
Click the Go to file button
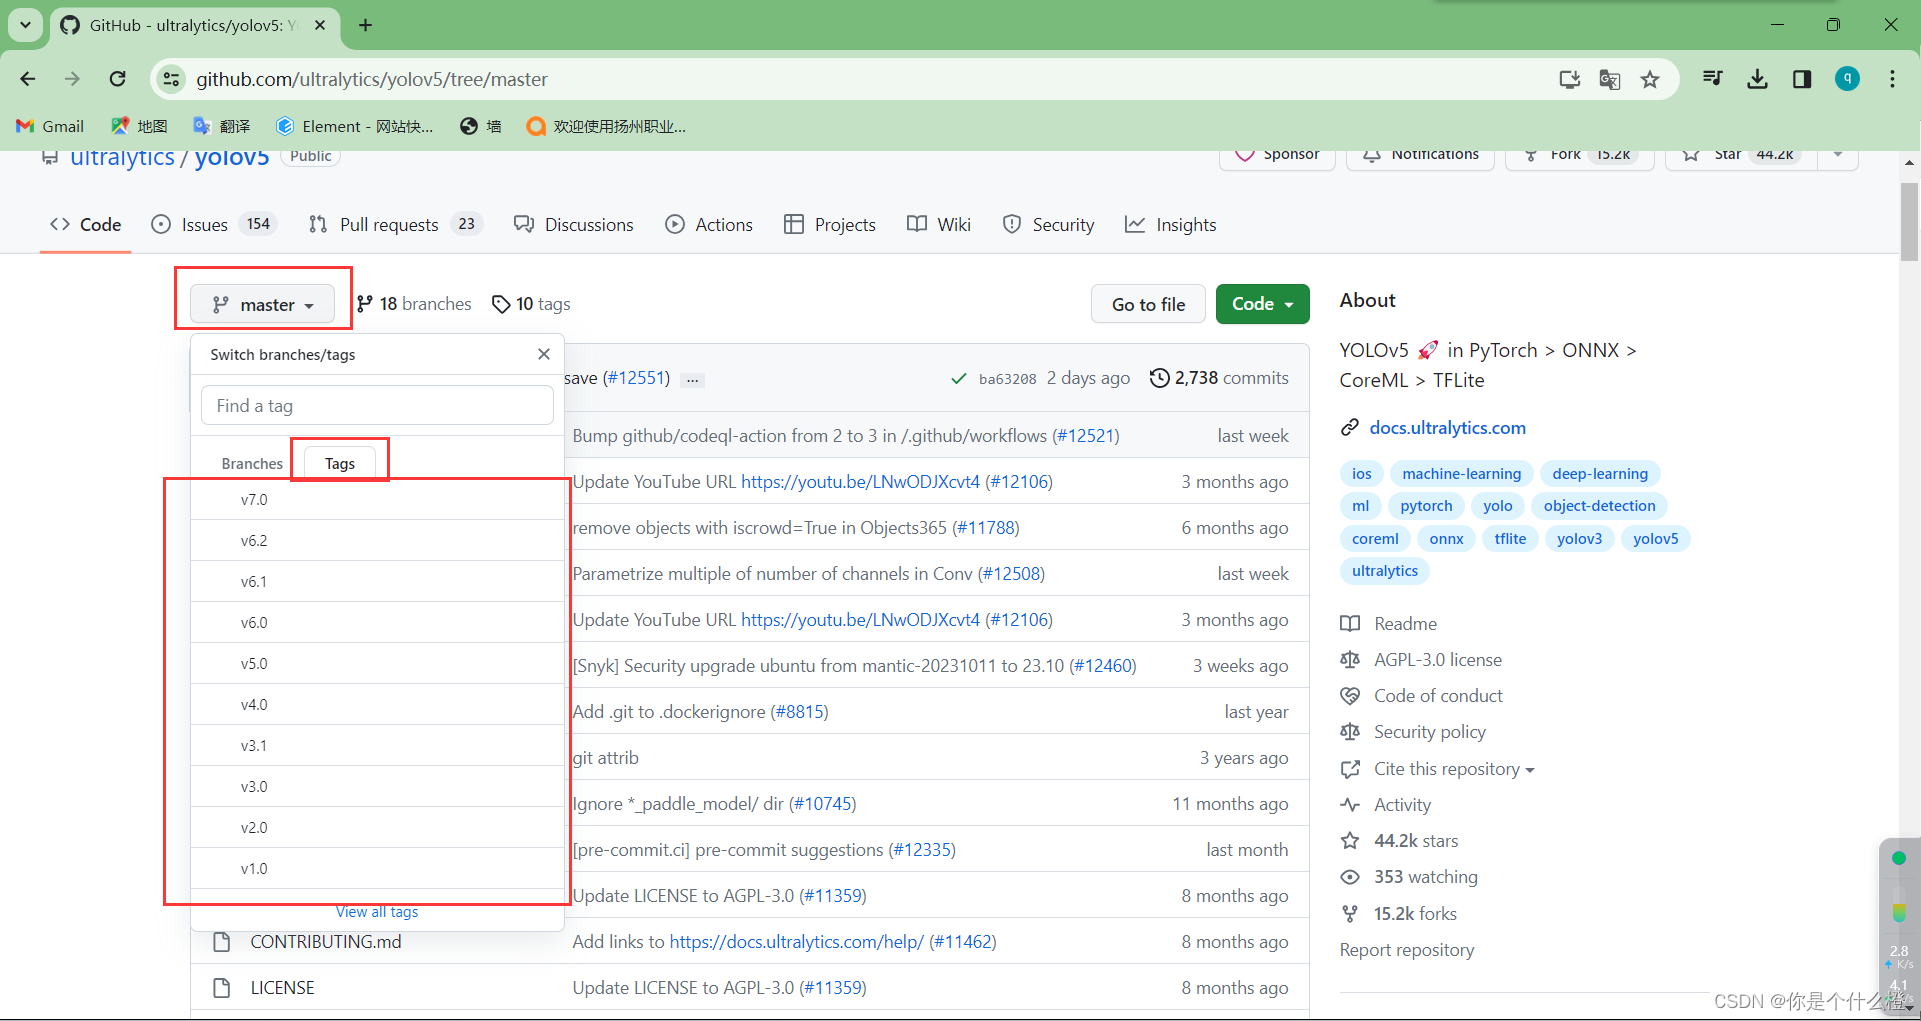tap(1148, 304)
